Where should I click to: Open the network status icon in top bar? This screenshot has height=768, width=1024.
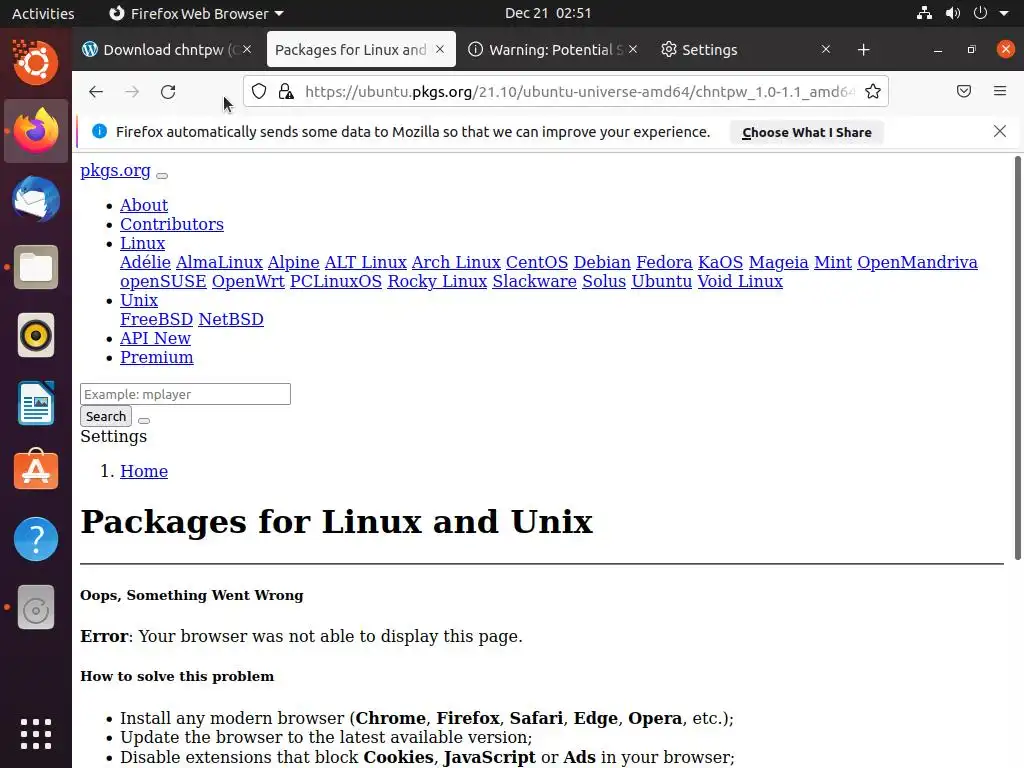click(924, 13)
